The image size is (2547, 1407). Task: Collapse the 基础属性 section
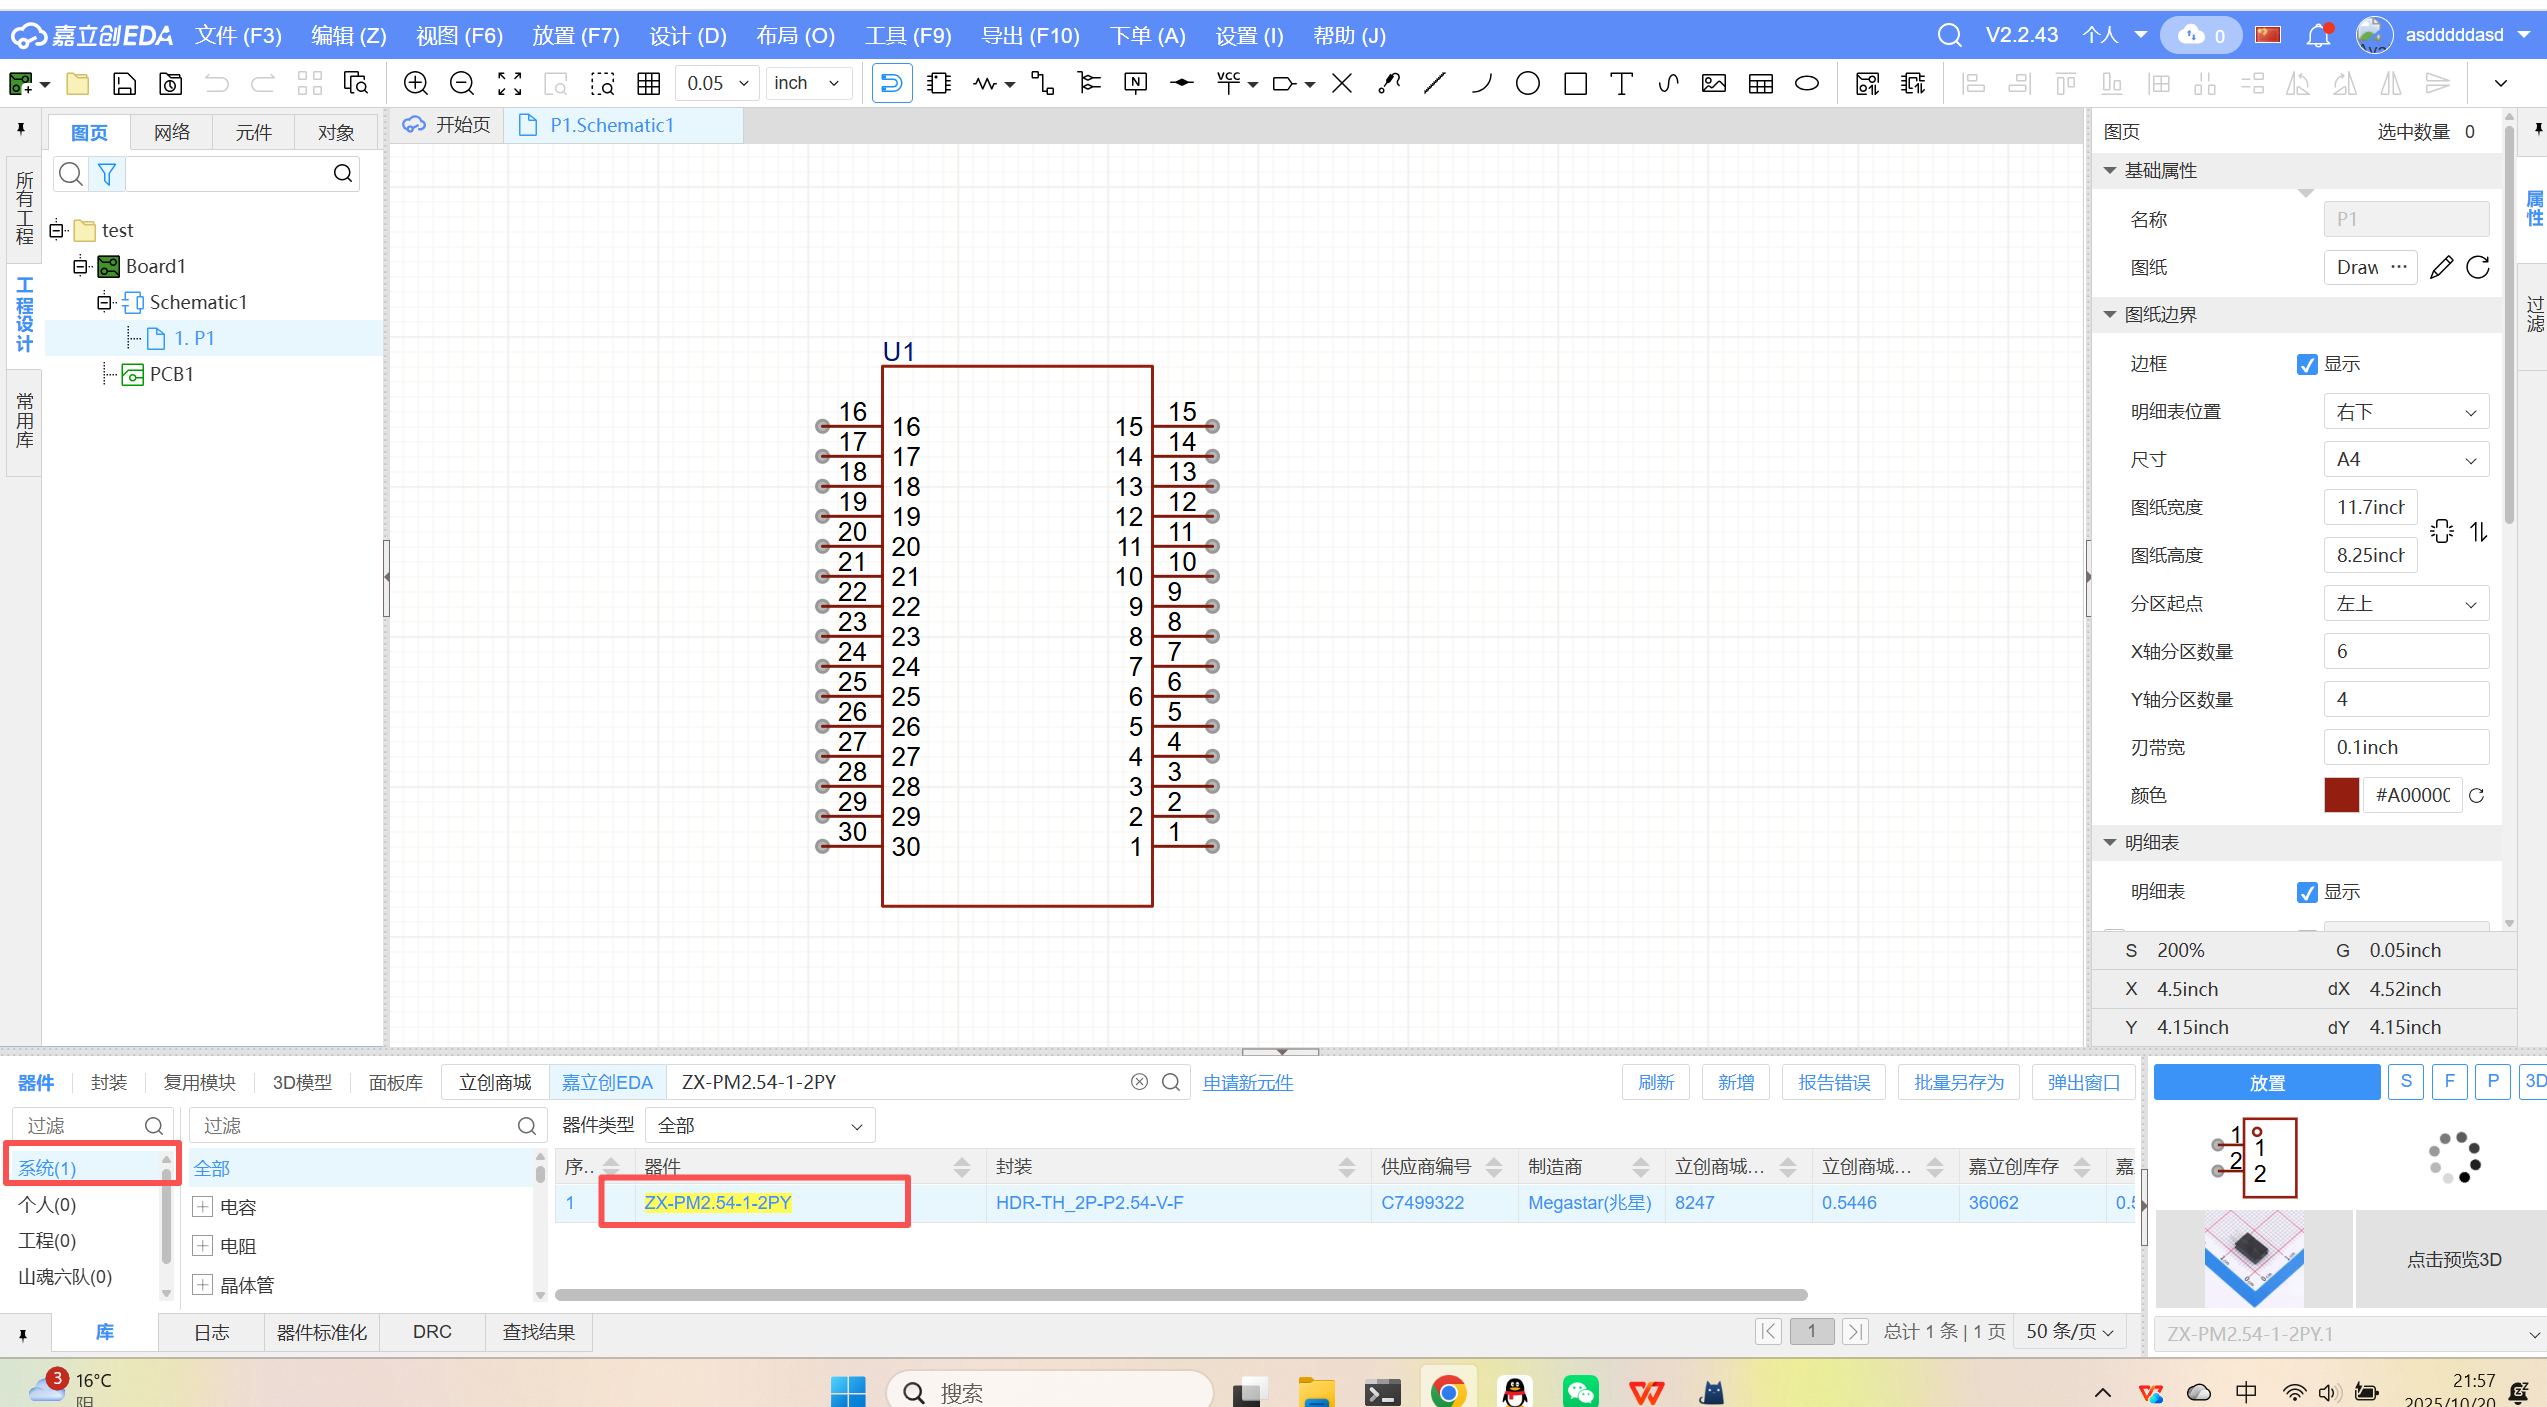click(x=2111, y=171)
